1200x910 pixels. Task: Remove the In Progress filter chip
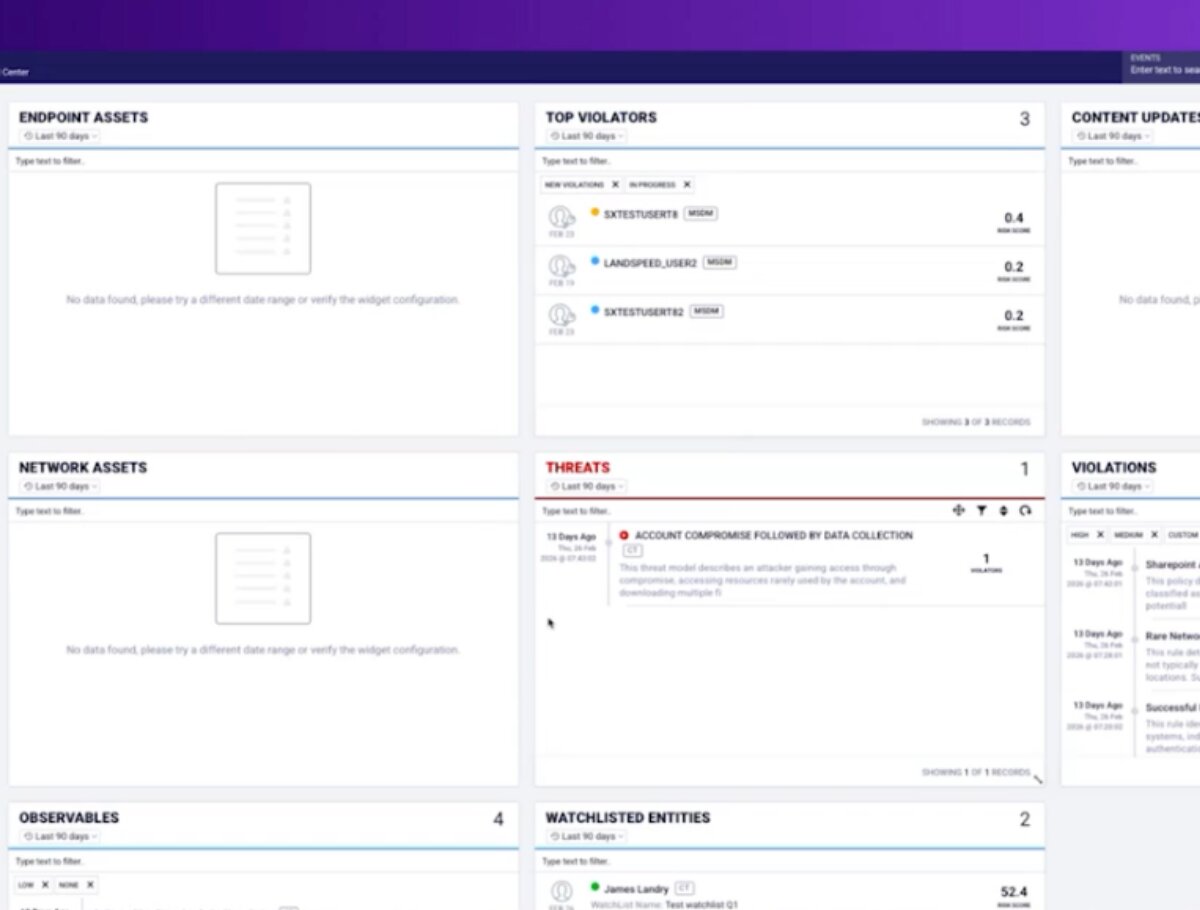click(686, 185)
